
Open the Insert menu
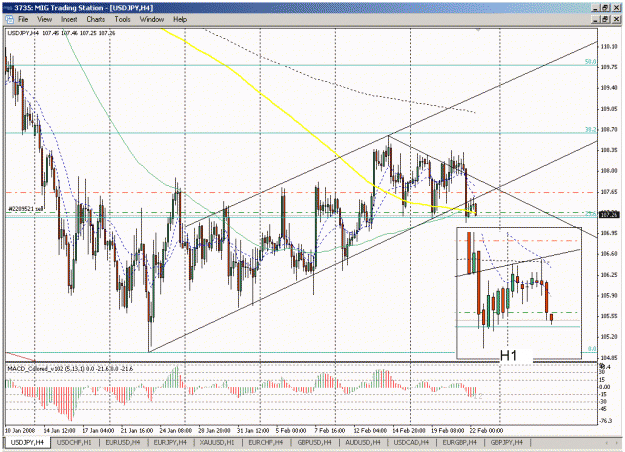[69, 20]
